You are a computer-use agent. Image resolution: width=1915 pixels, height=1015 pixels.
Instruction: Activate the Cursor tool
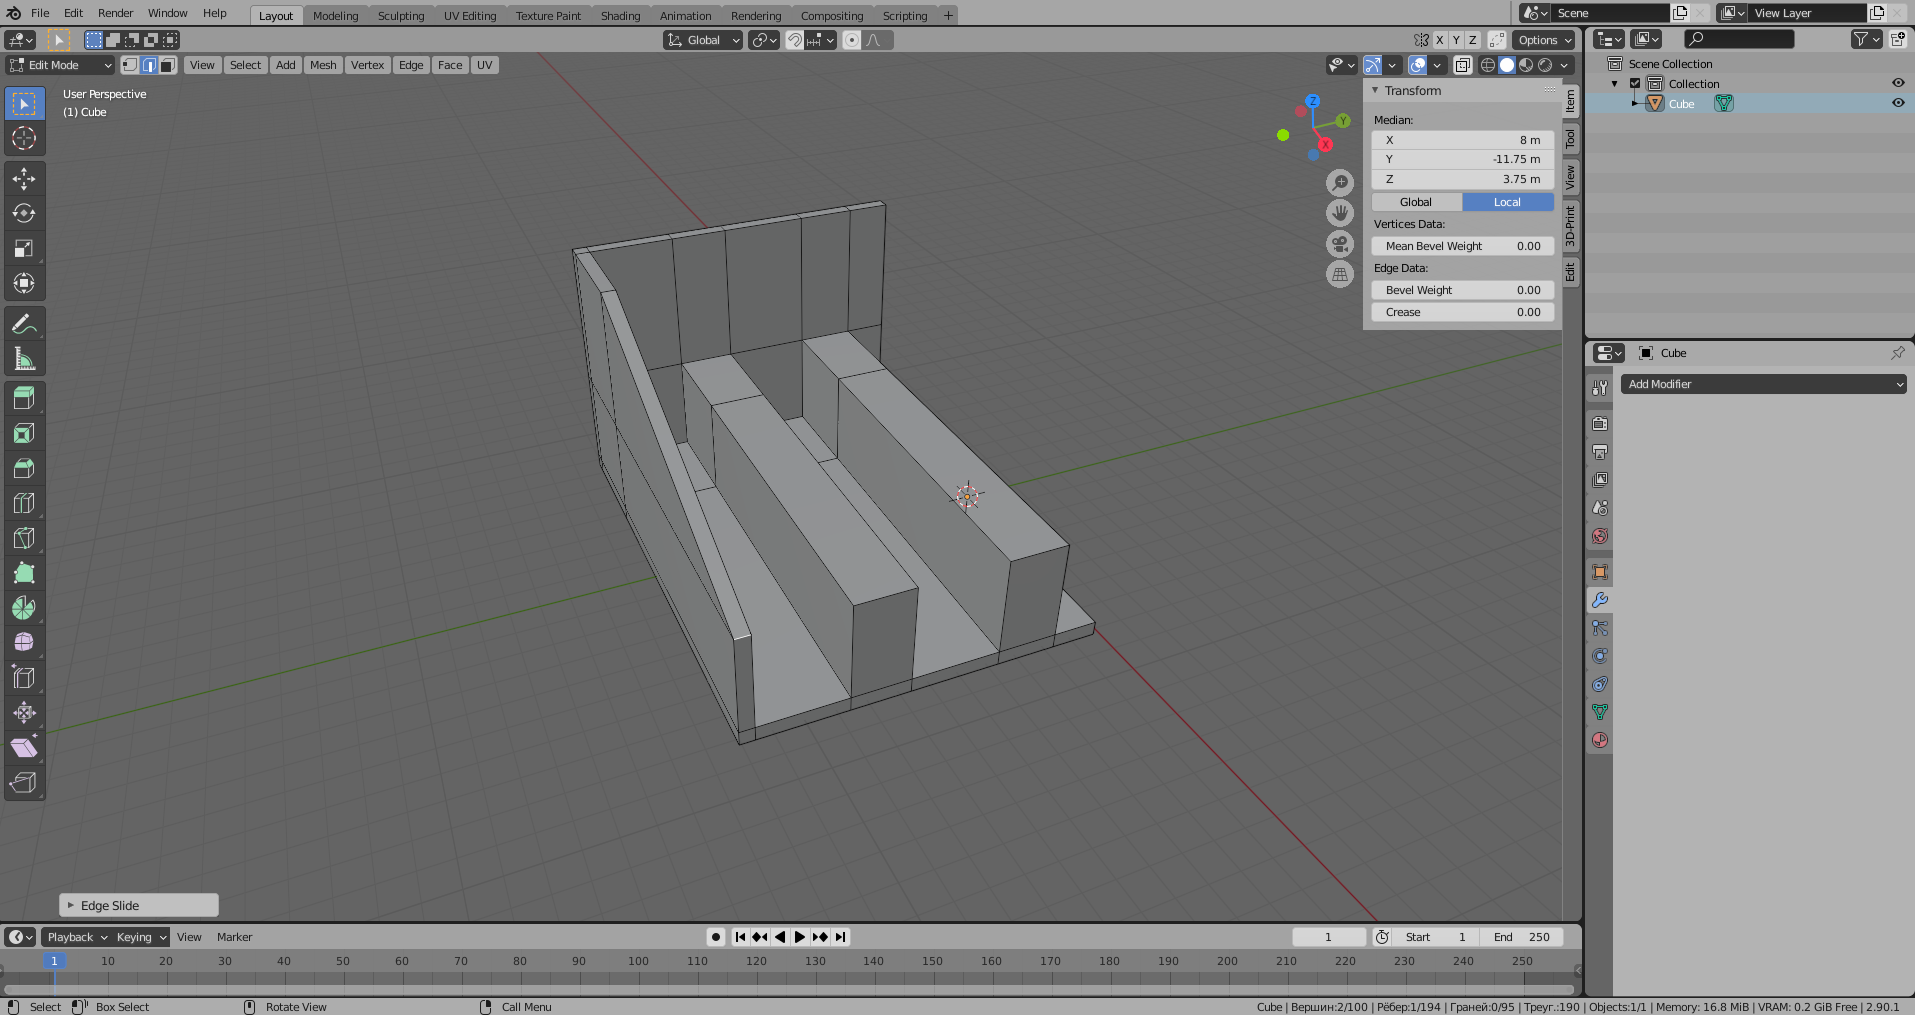24,138
